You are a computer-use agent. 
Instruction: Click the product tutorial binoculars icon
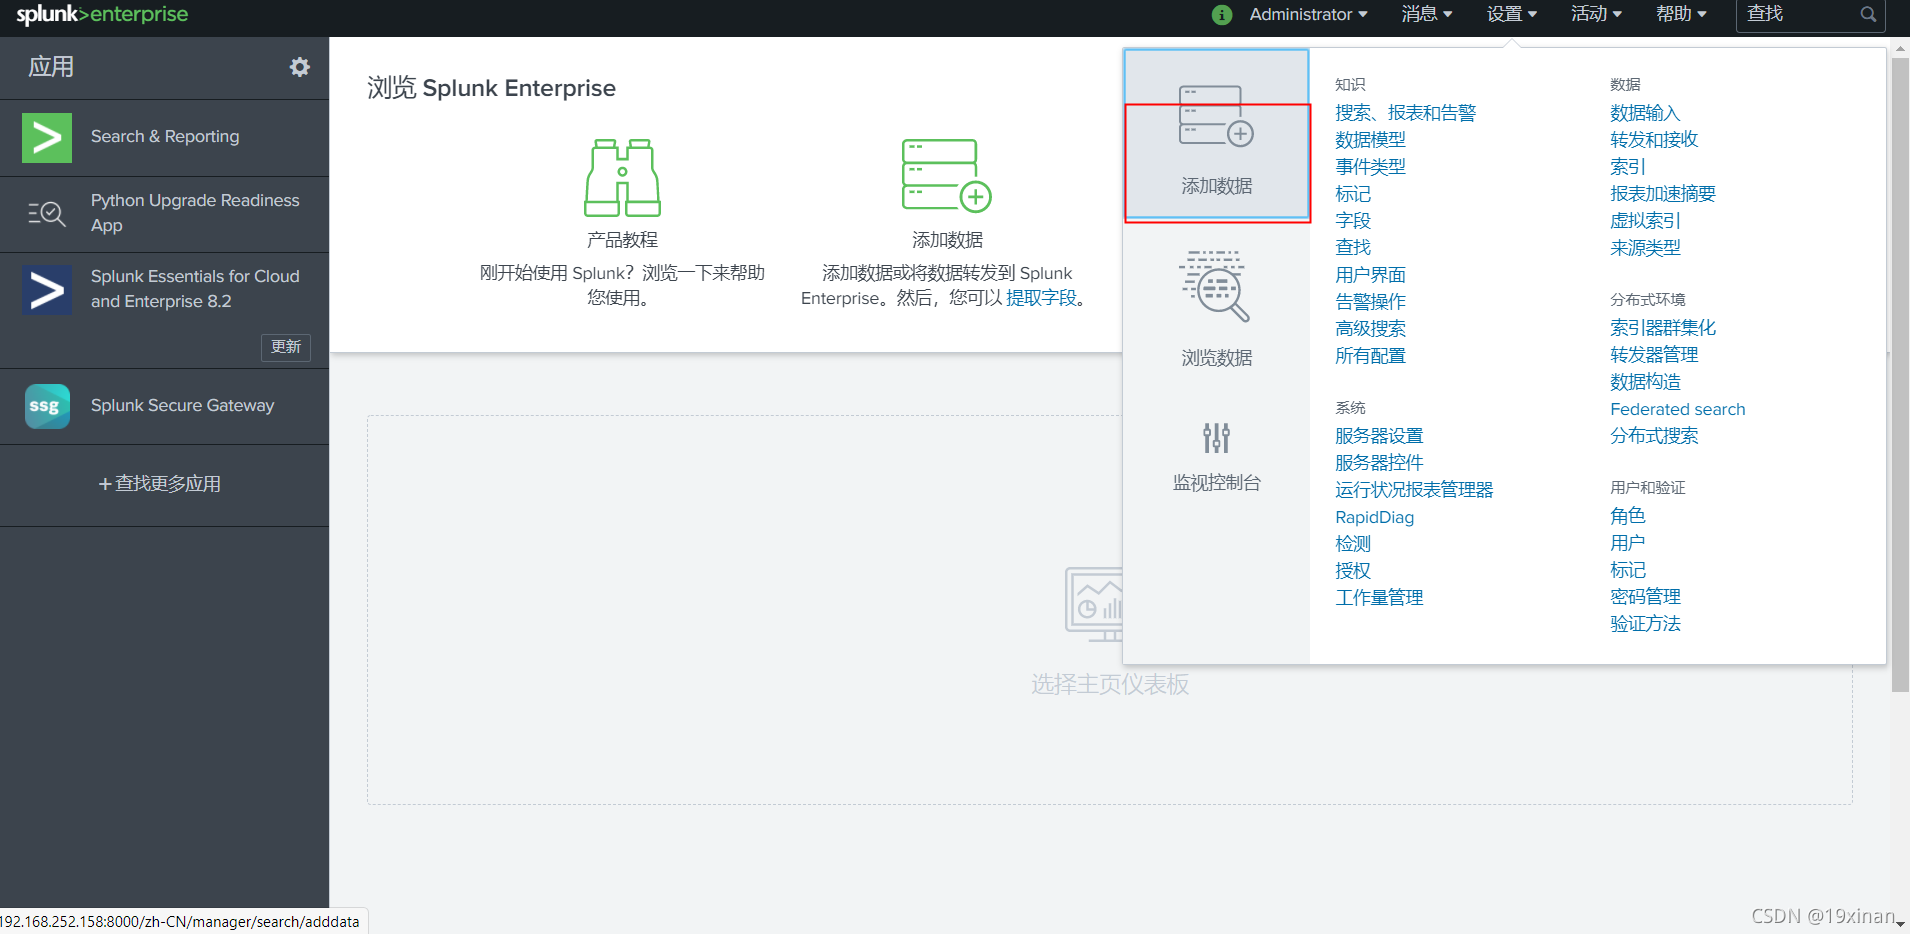click(622, 178)
